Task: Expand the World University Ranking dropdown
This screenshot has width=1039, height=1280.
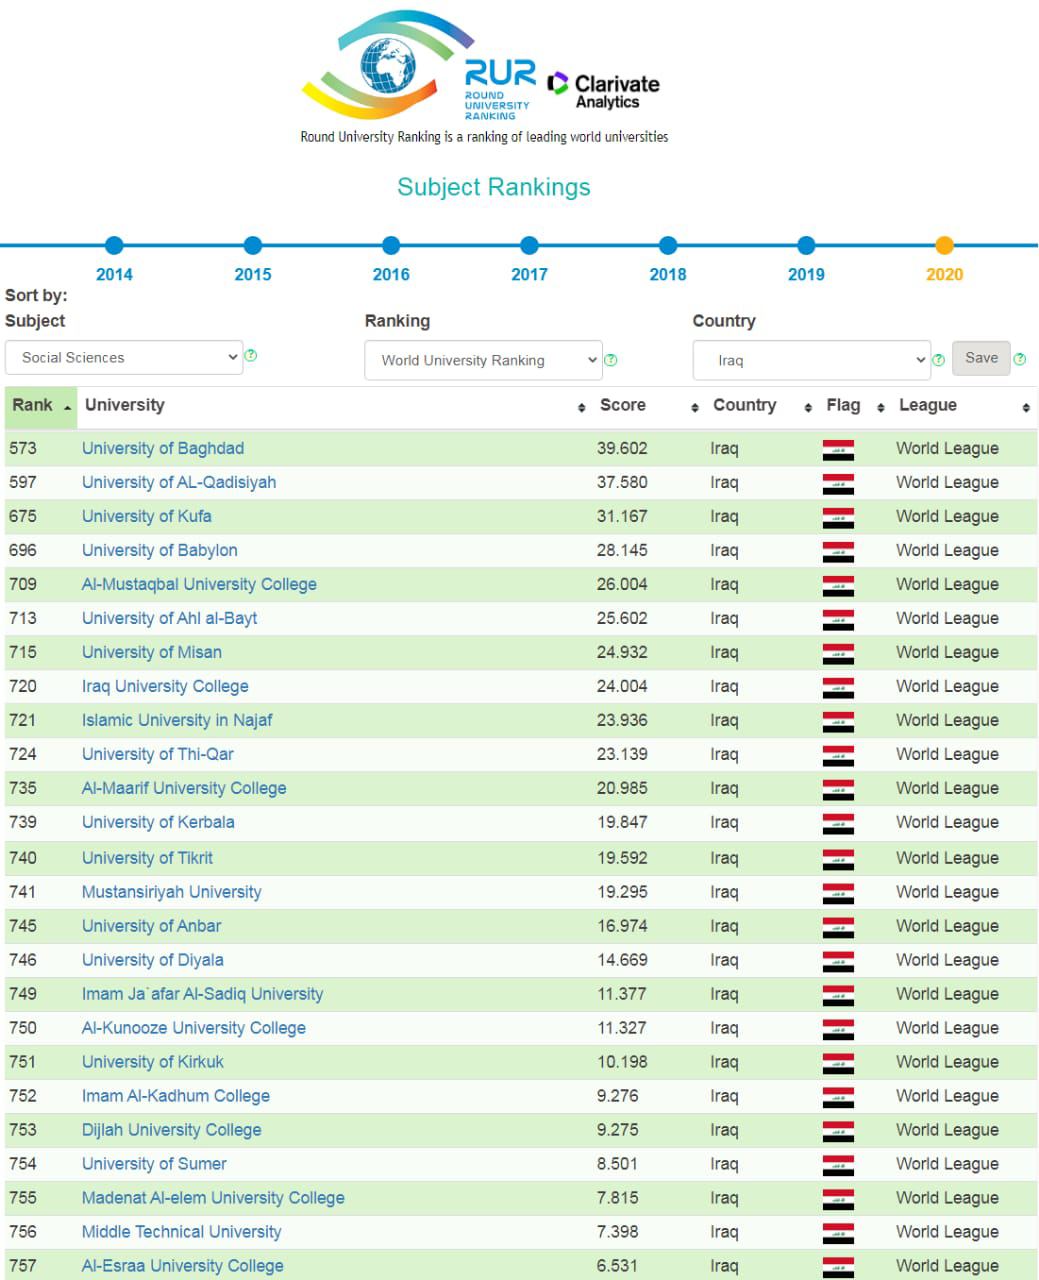Action: (483, 360)
